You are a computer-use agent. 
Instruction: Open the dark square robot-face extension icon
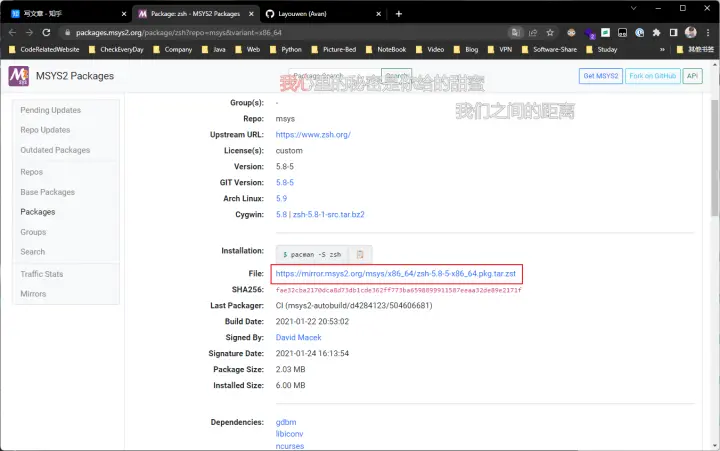pyautogui.click(x=623, y=33)
